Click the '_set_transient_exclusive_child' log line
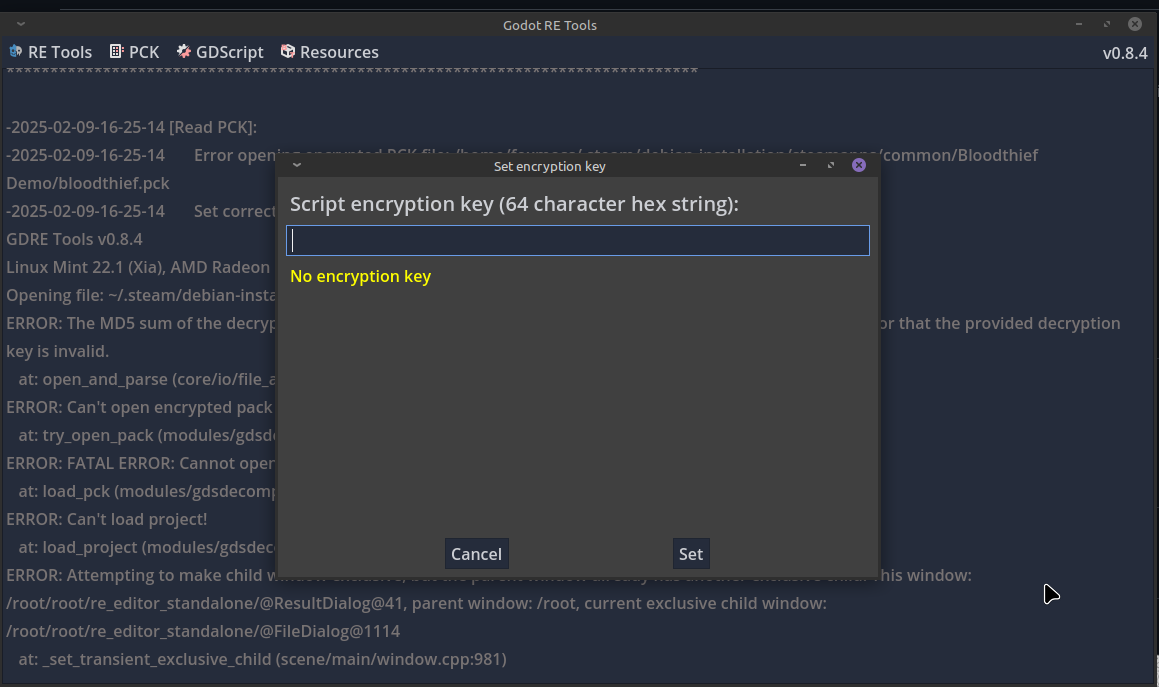Screen dimensions: 1159x687 coord(262,659)
